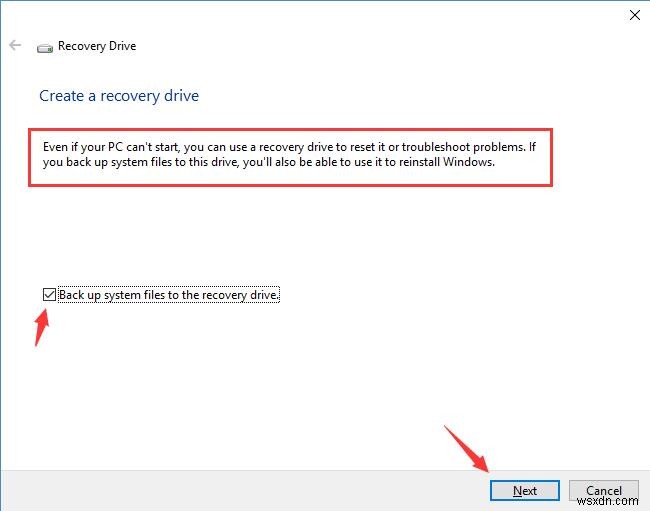
Task: Click the Recovery Drive icon in title
Action: point(45,48)
